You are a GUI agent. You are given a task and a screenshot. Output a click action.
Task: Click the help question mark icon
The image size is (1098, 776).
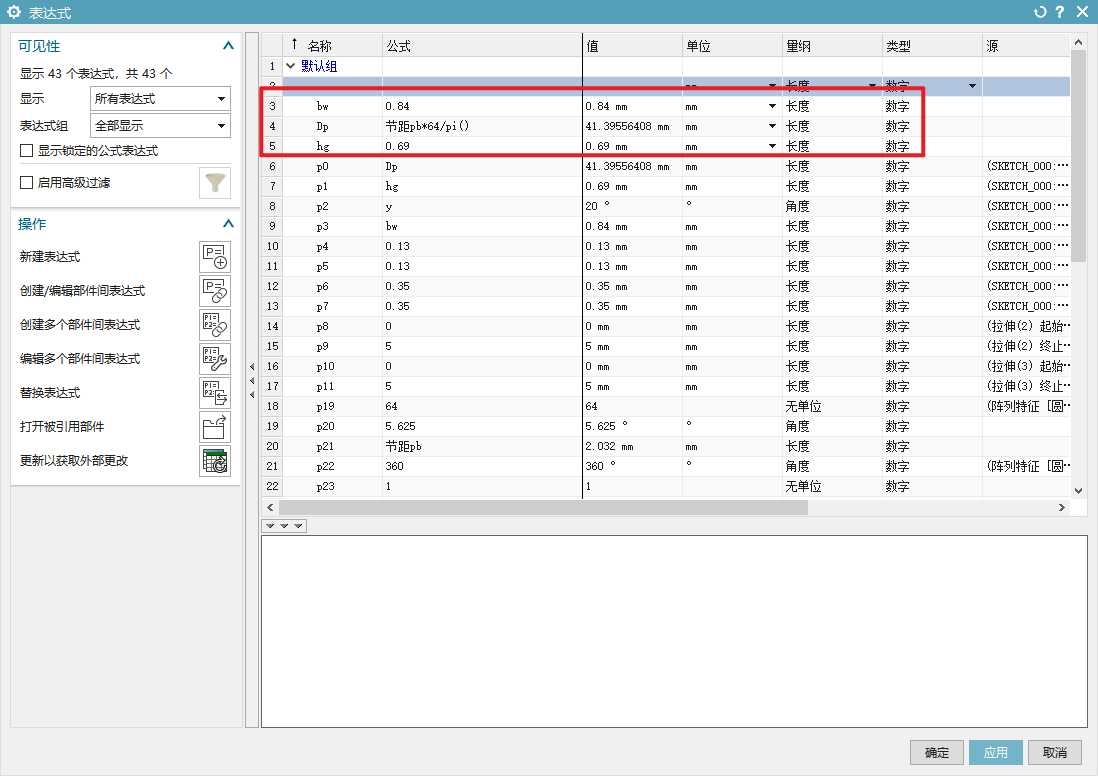1060,12
